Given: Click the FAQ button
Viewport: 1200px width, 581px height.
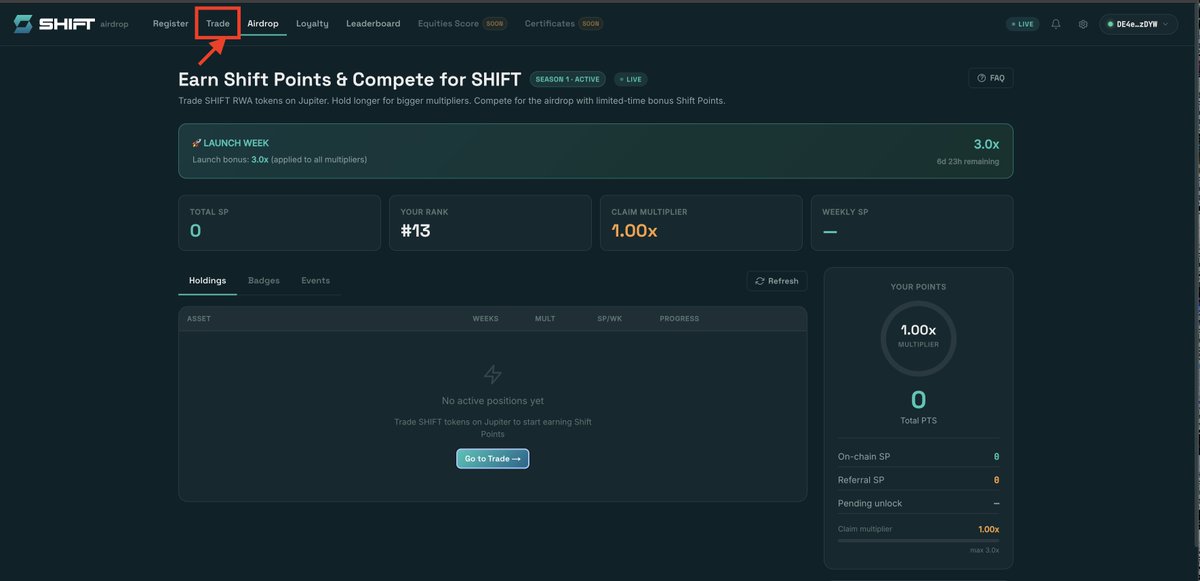Looking at the screenshot, I should [x=991, y=78].
